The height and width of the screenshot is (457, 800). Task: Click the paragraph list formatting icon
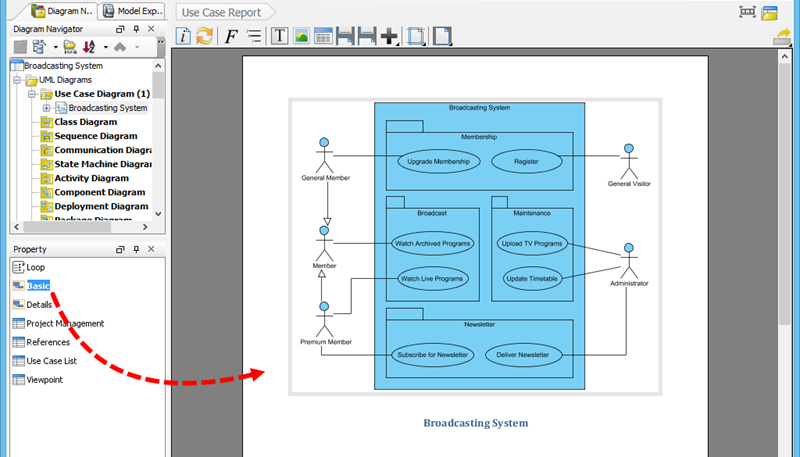coord(254,36)
